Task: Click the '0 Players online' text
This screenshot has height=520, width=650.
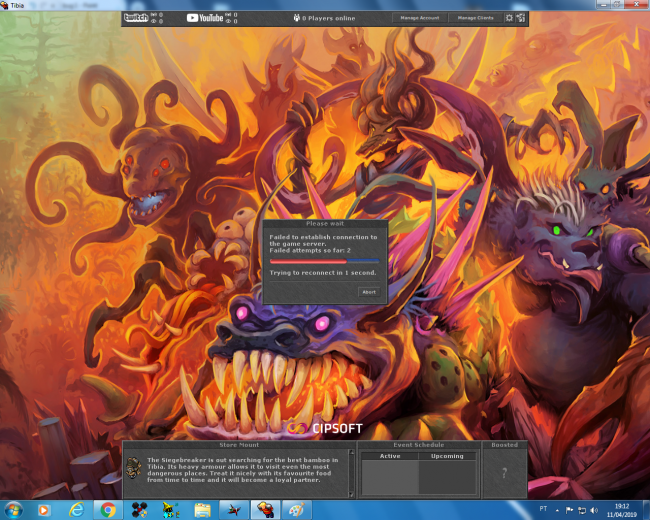Action: tap(328, 18)
